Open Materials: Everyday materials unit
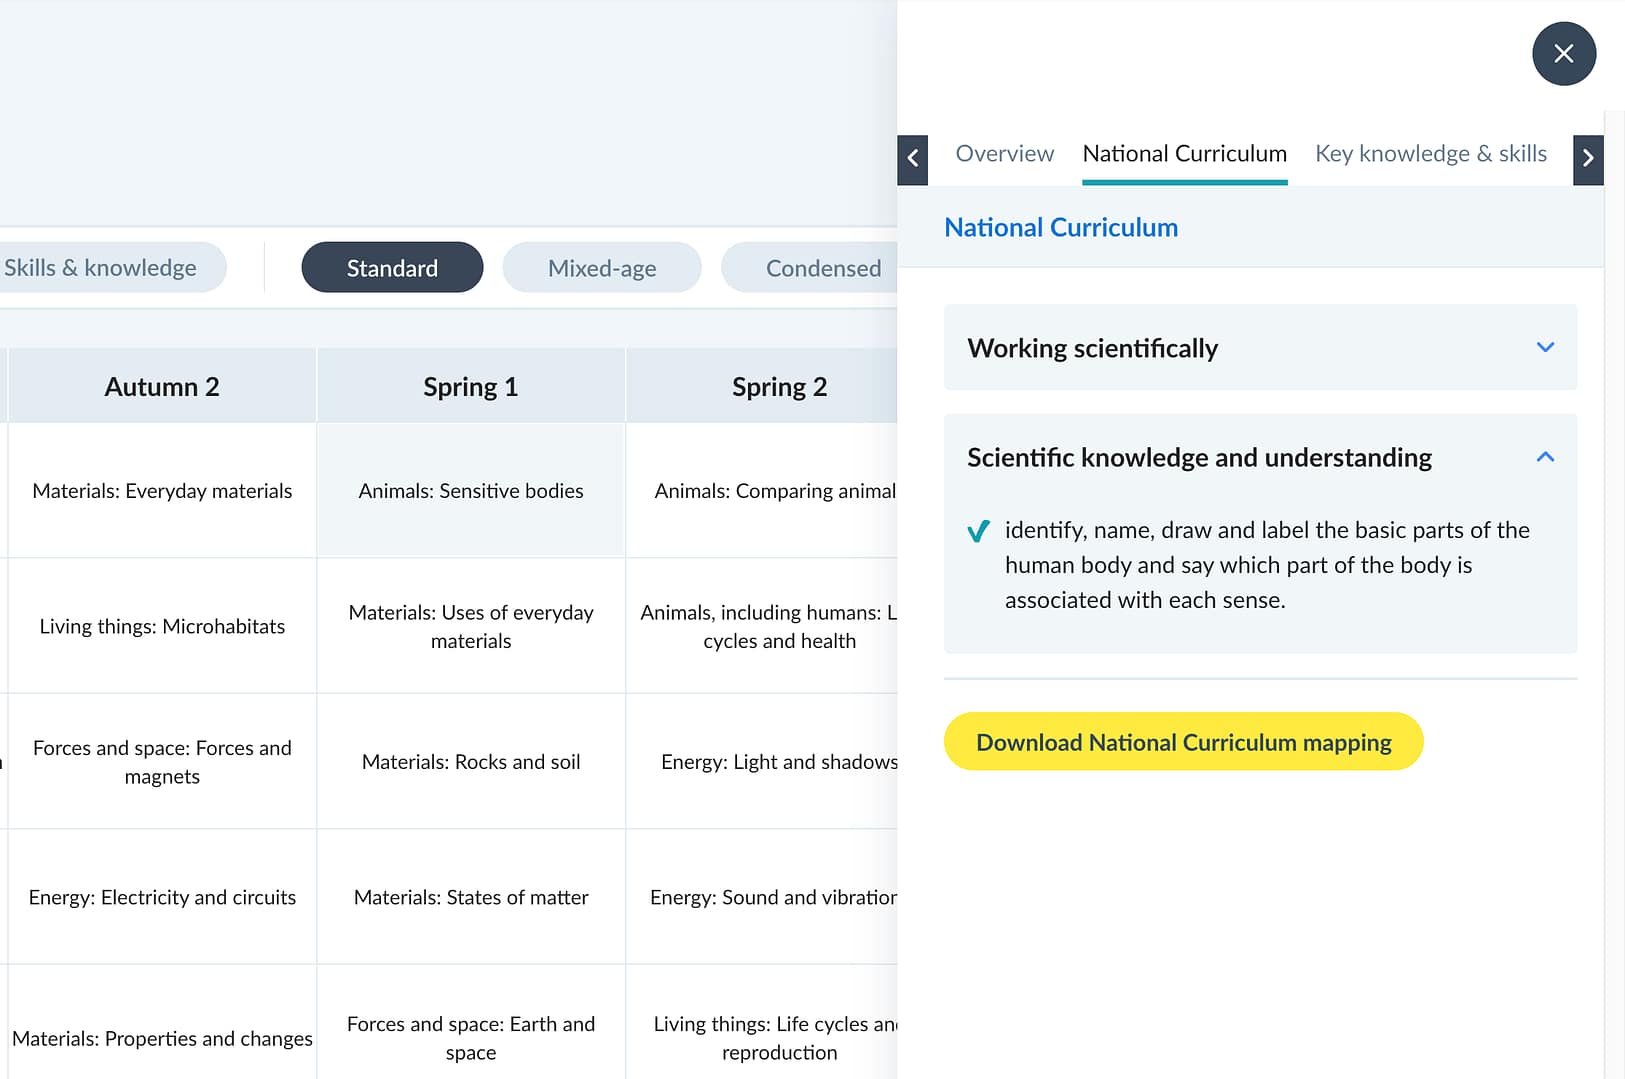This screenshot has height=1079, width=1625. (162, 491)
